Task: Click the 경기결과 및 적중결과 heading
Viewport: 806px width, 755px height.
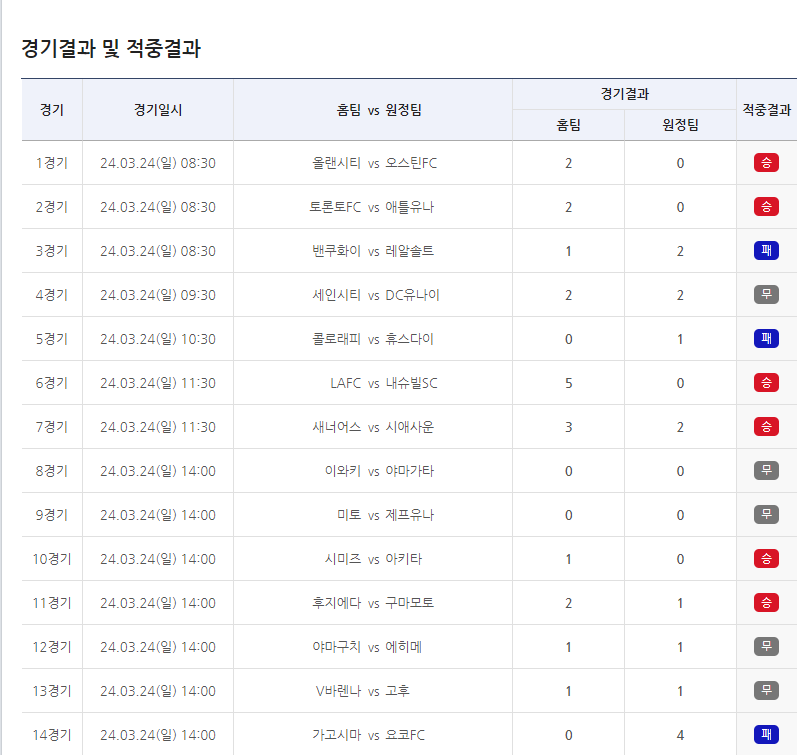Action: (111, 49)
